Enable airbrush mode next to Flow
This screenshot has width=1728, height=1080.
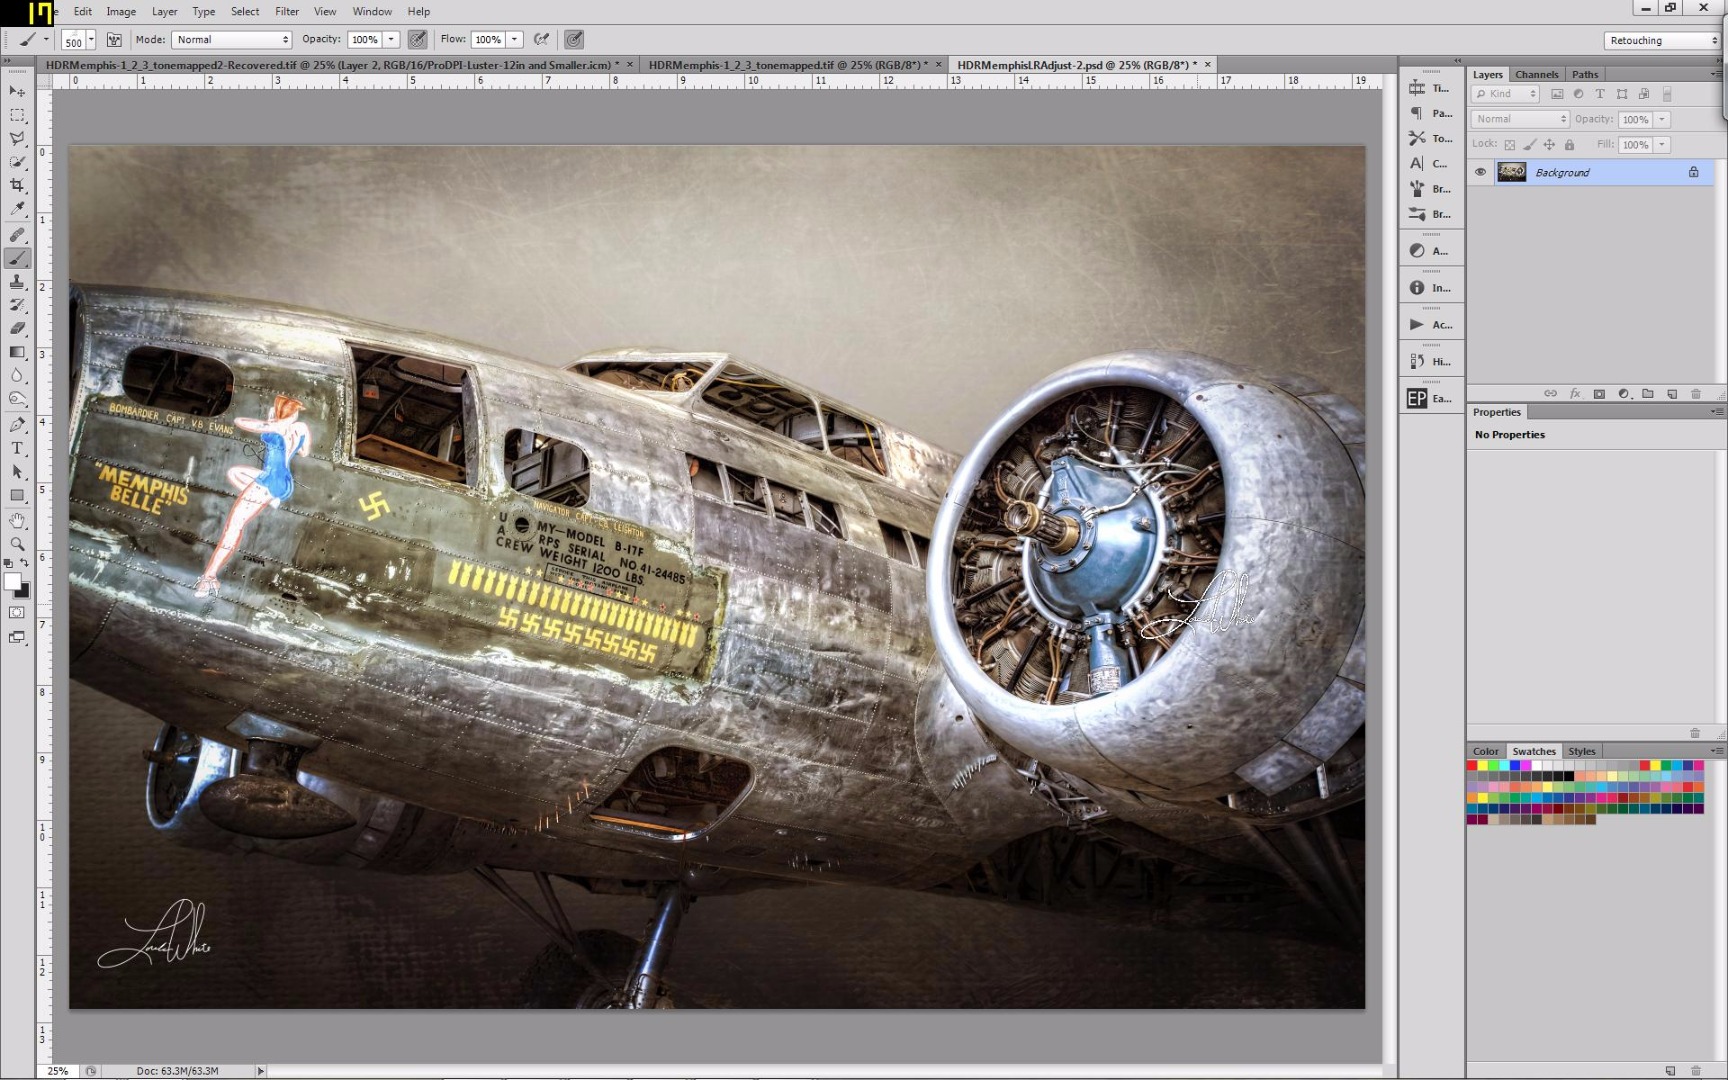click(541, 40)
